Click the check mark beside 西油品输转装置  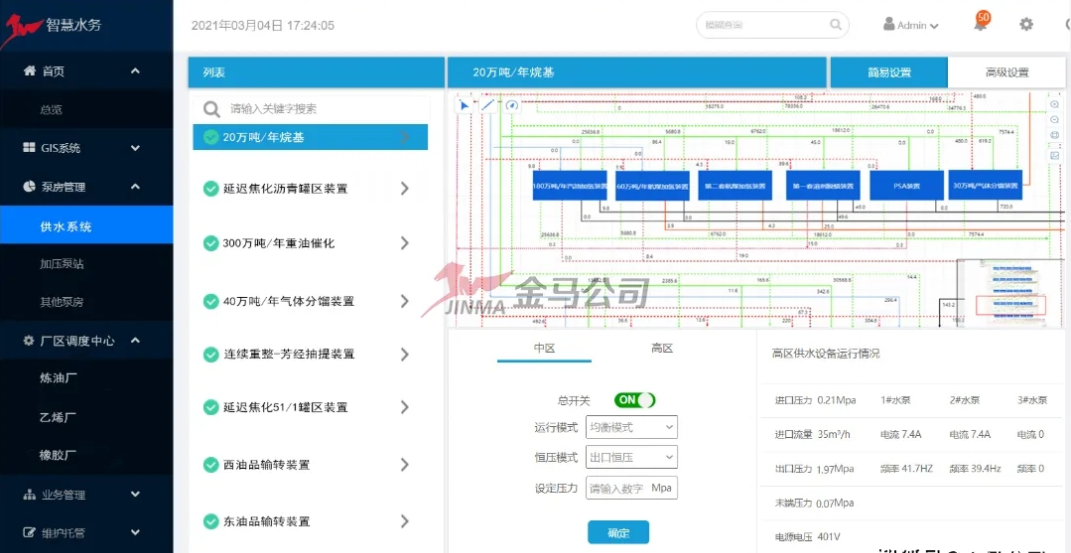(211, 465)
